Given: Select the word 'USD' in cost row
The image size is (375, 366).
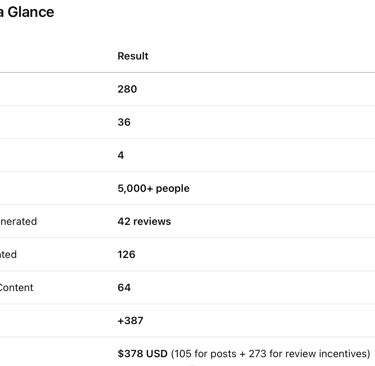Looking at the screenshot, I should pyautogui.click(x=157, y=353).
